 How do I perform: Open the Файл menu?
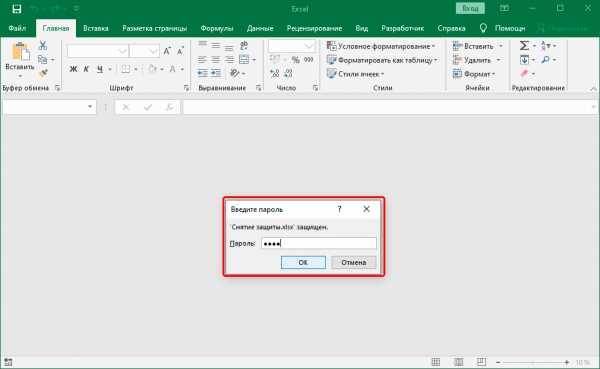tap(17, 28)
